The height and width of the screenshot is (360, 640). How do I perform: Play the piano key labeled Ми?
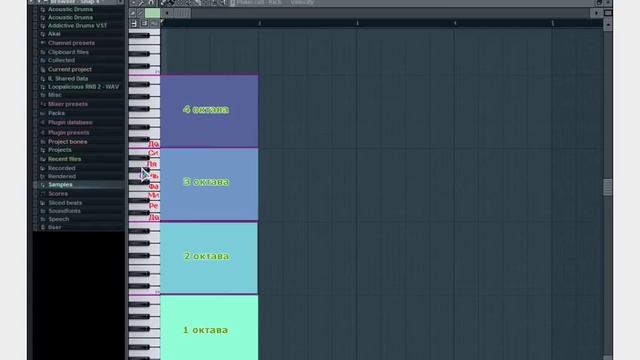[153, 196]
